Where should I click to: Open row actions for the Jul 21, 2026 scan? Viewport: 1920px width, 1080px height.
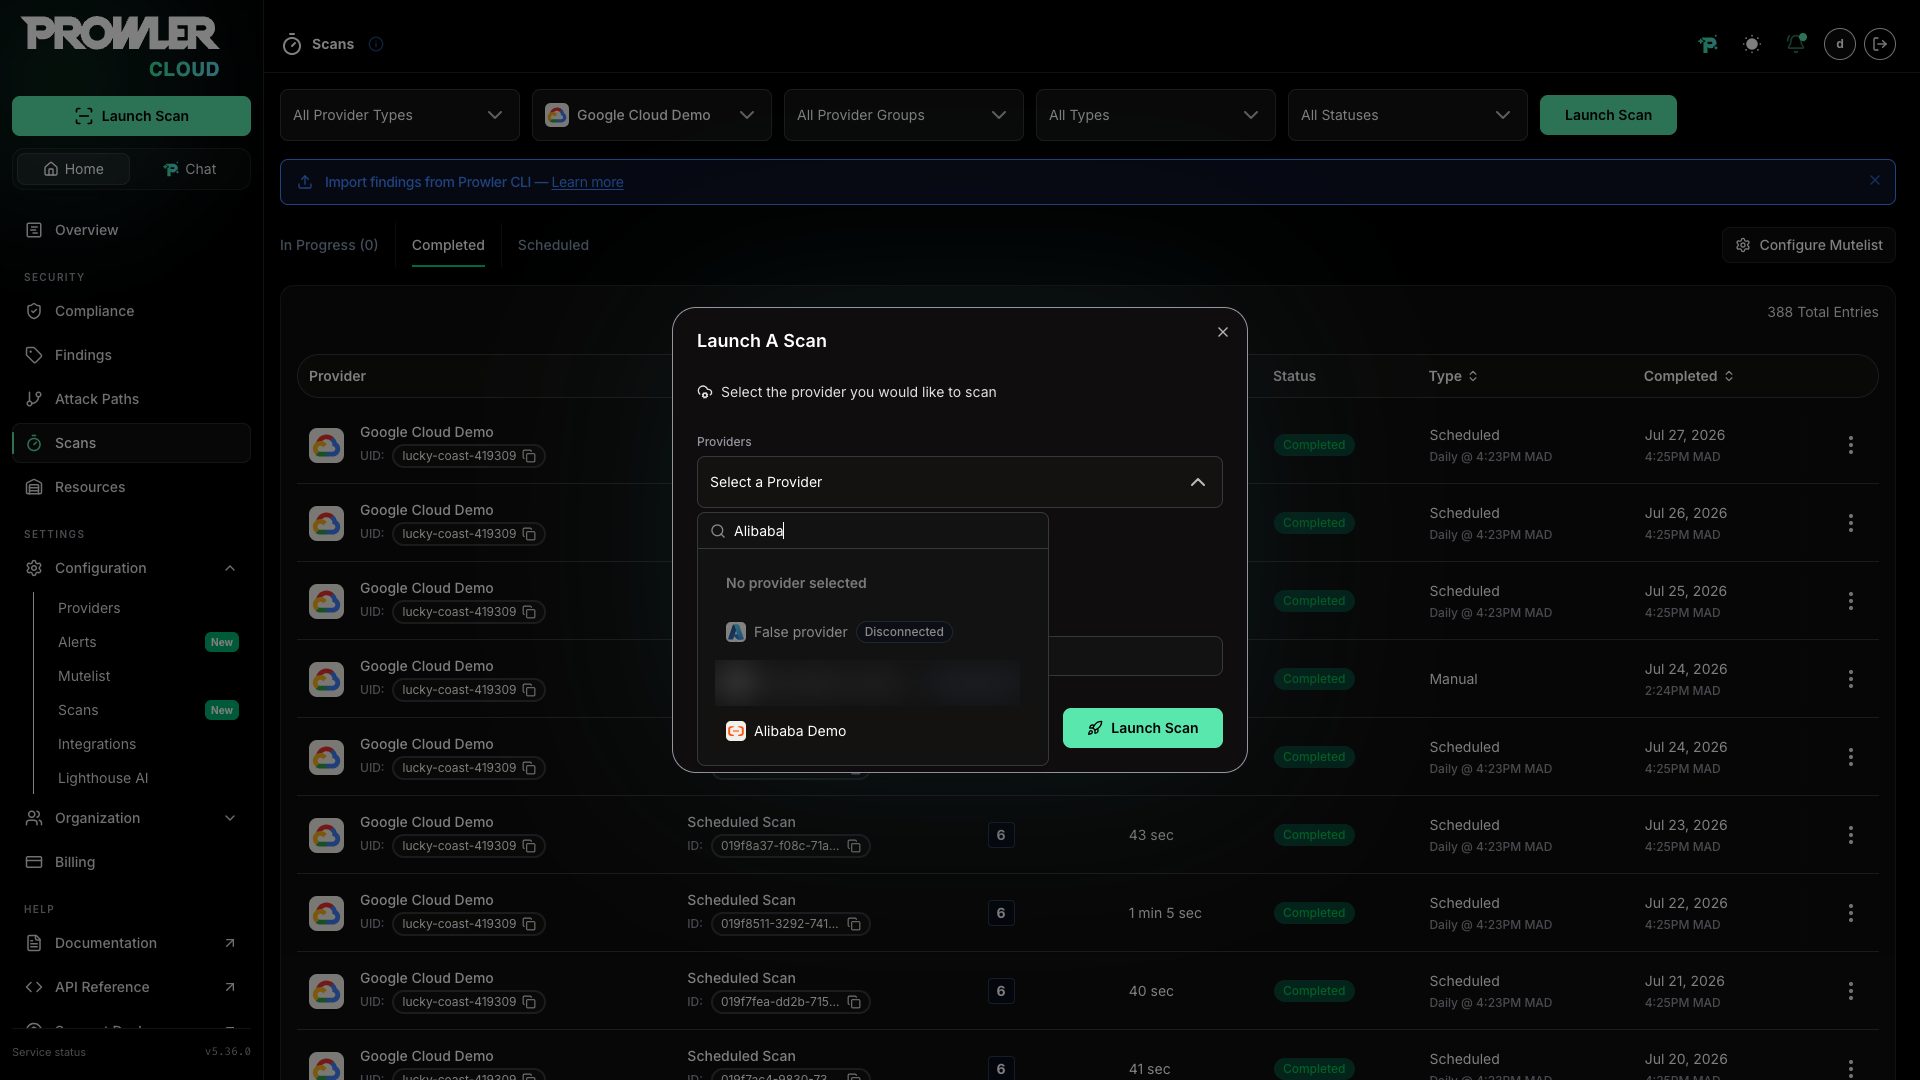click(1851, 991)
